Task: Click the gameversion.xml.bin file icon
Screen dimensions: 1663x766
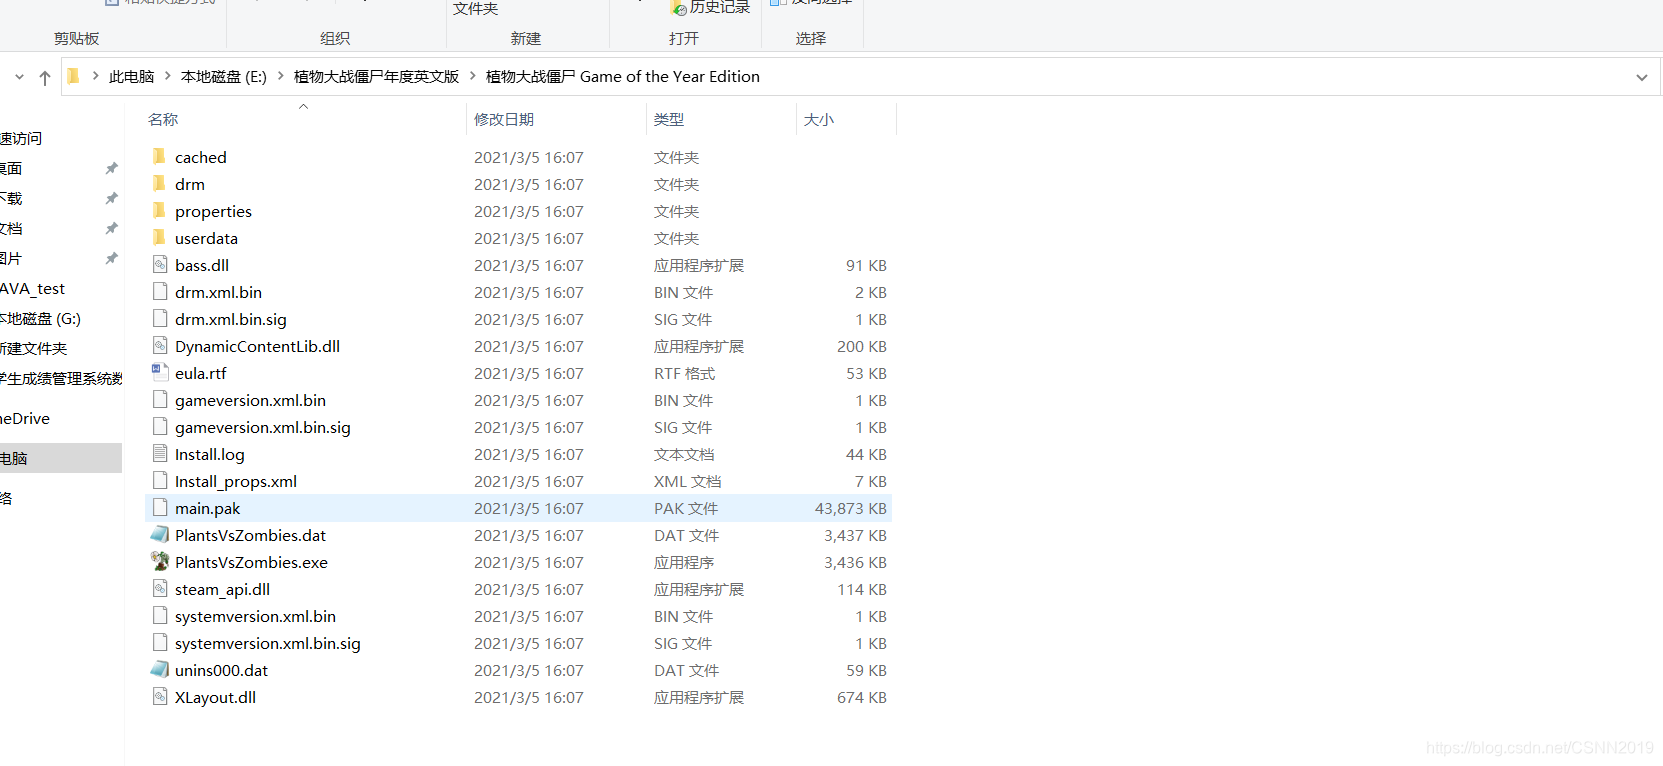Action: [160, 399]
